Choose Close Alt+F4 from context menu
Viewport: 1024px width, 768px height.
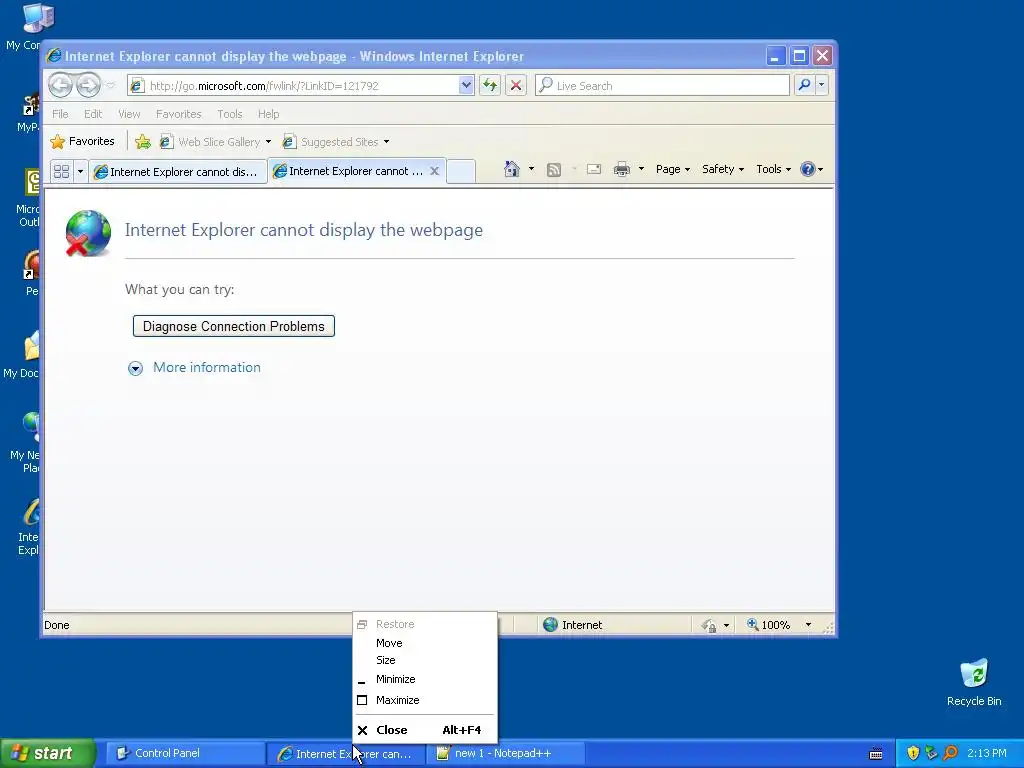[424, 730]
